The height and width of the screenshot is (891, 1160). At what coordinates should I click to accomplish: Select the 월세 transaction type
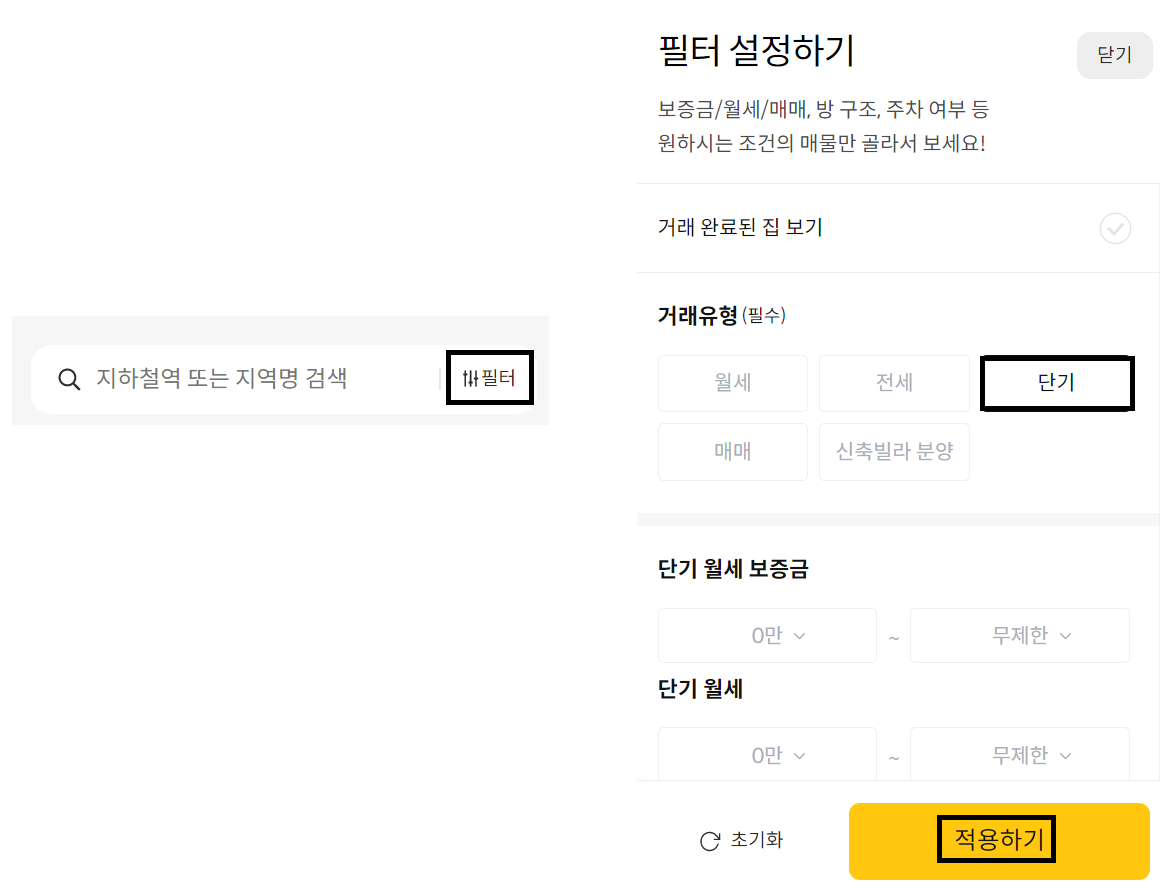pos(733,383)
